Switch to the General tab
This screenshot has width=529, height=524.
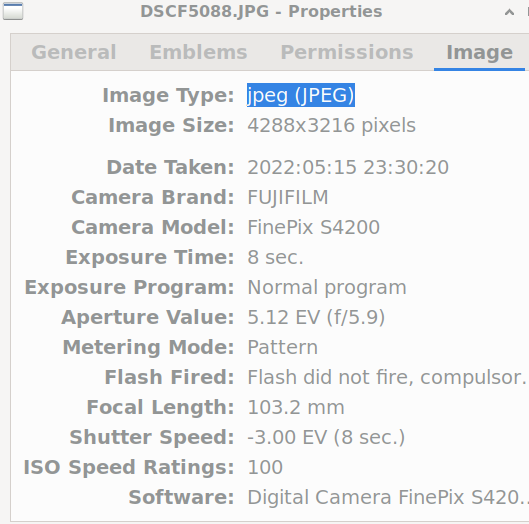click(74, 52)
